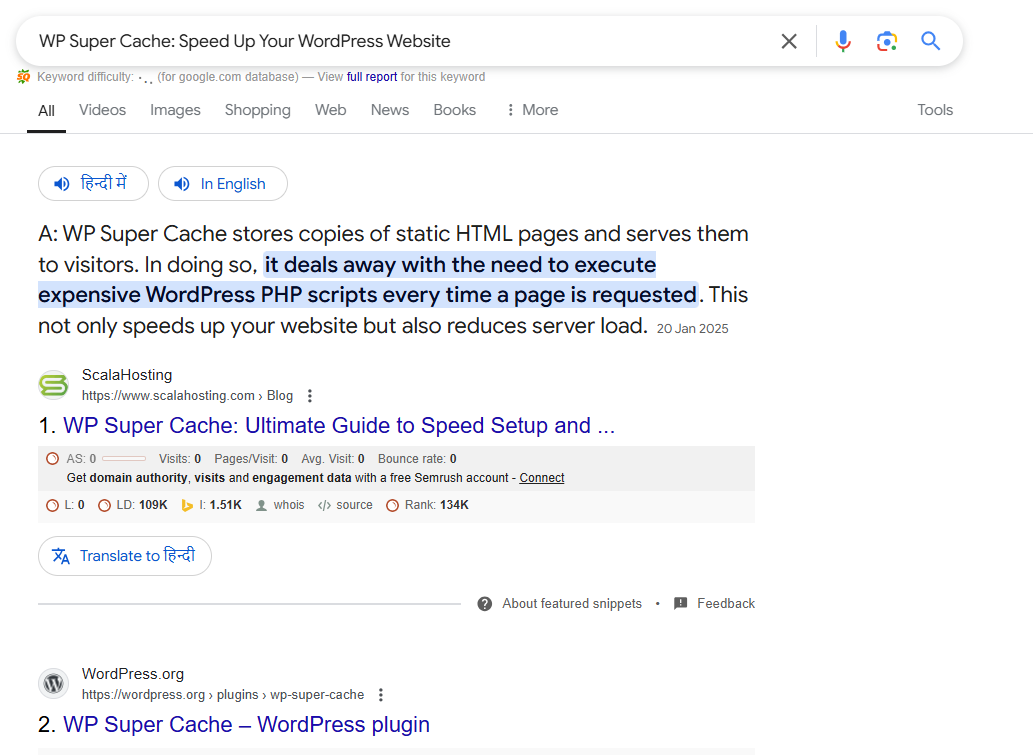Play the Hindi audio reading
The image size is (1033, 755).
93,184
